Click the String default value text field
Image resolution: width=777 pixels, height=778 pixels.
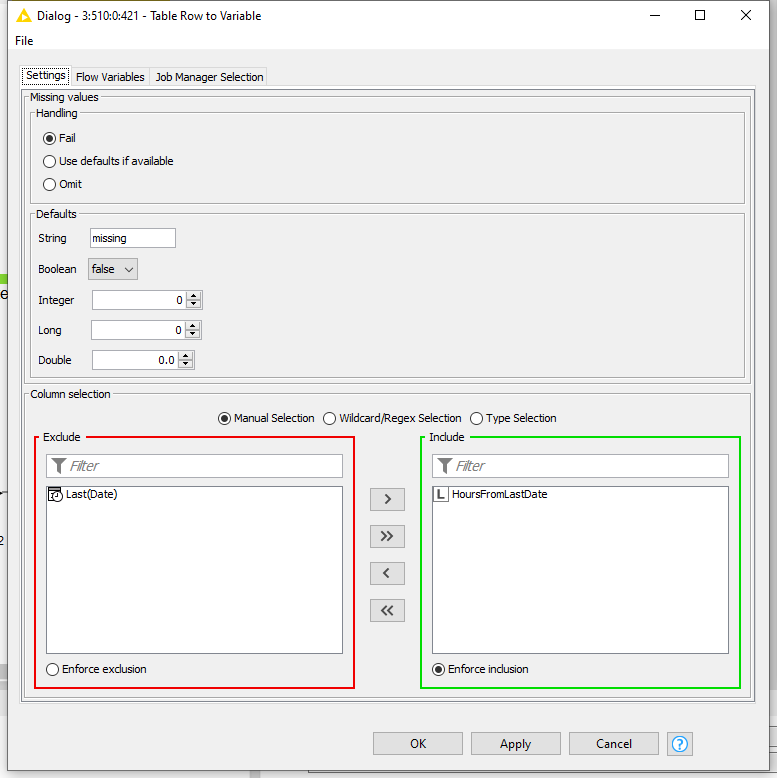[132, 238]
